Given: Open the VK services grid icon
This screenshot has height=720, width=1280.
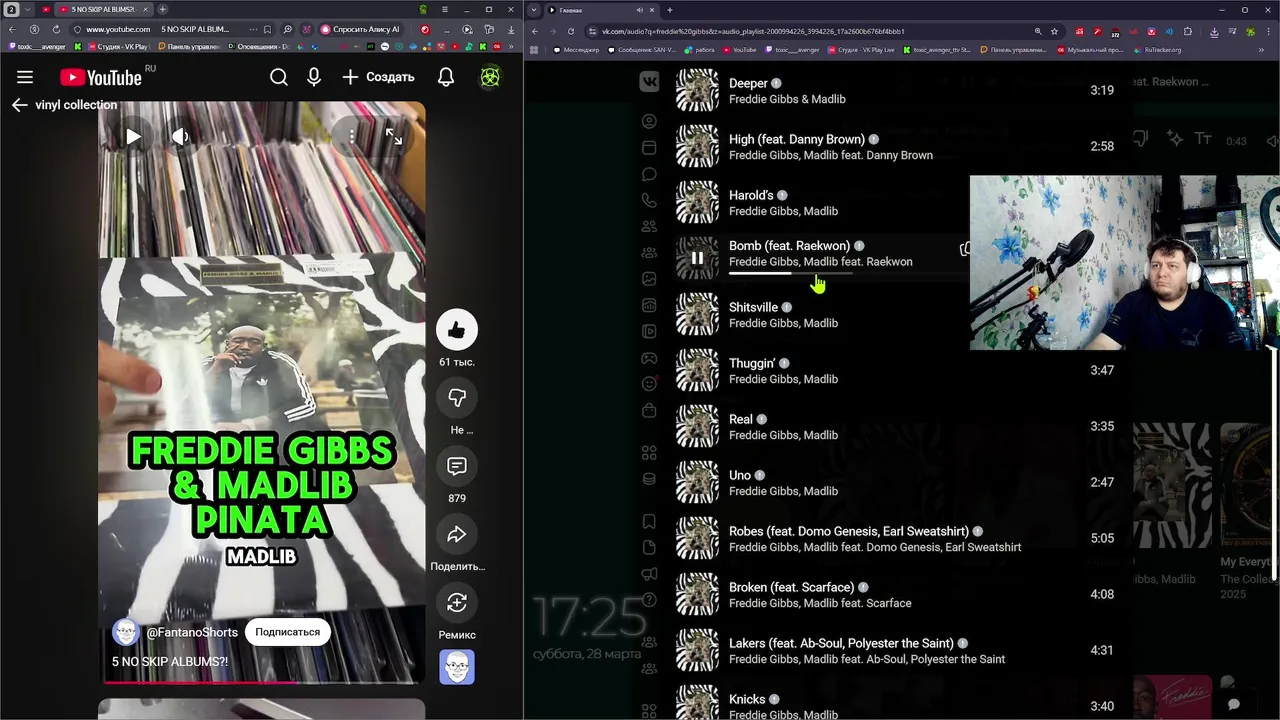Looking at the screenshot, I should (649, 453).
